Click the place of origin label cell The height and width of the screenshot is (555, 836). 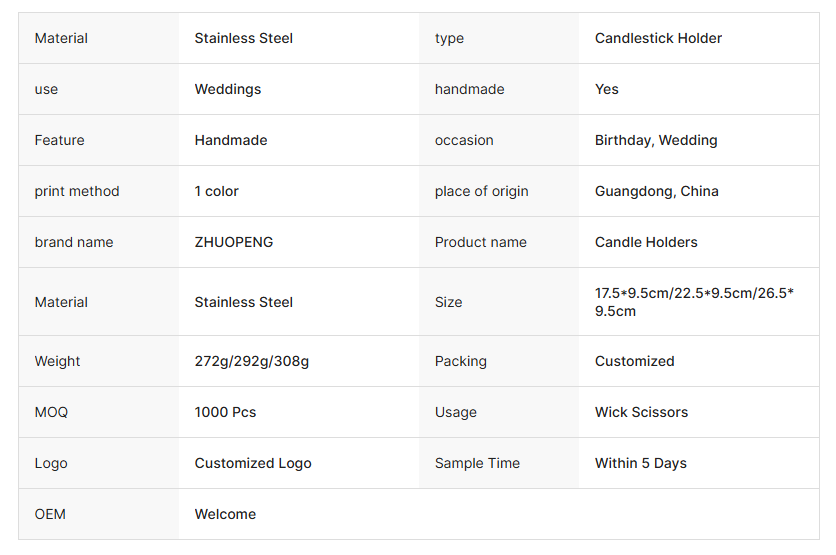coord(481,191)
